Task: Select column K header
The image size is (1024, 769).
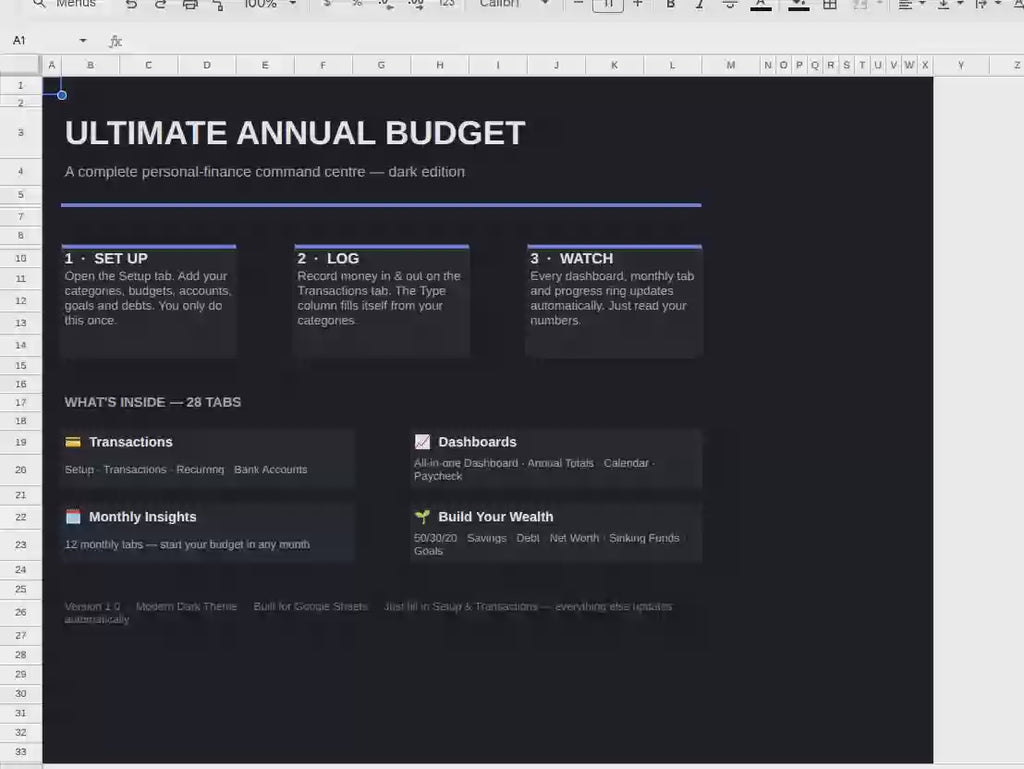Action: [615, 65]
